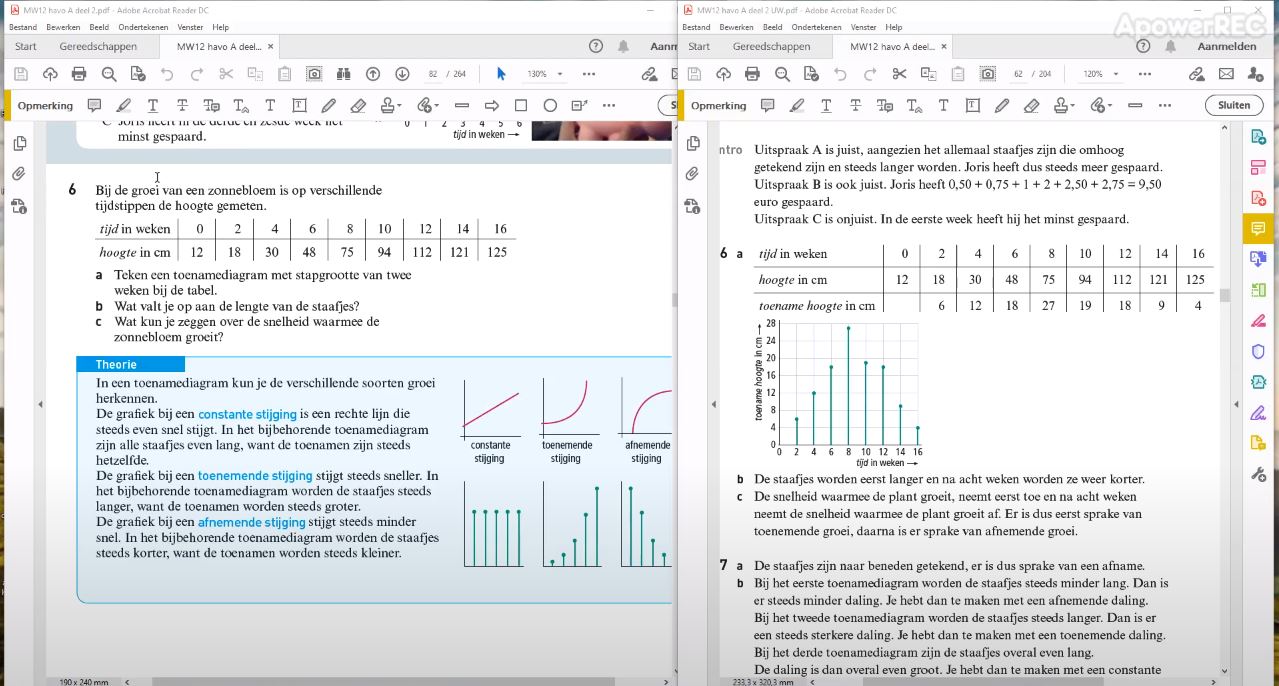
Task: Select the highlighter tool in the left window
Action: (x=123, y=105)
